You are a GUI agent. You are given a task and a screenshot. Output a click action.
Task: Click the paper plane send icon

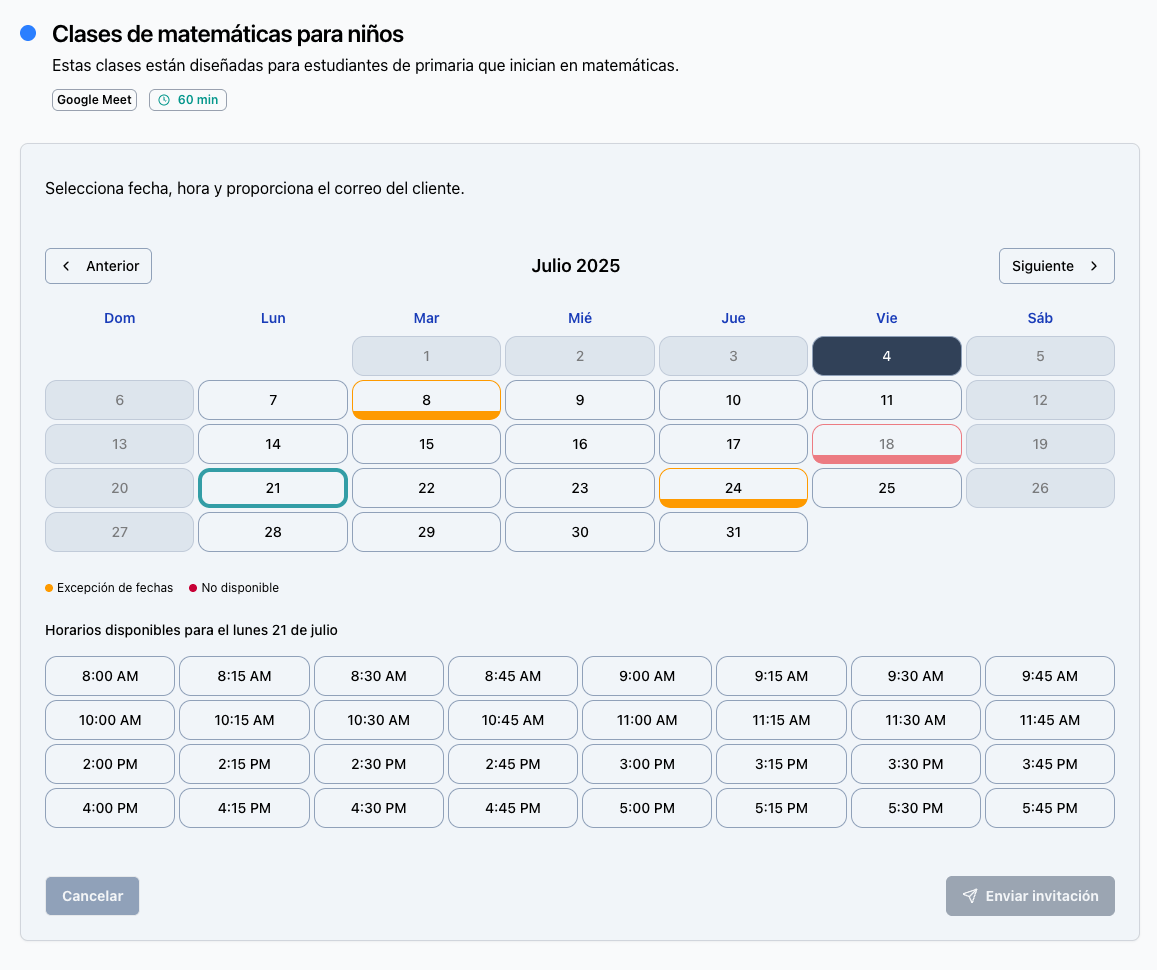[969, 896]
